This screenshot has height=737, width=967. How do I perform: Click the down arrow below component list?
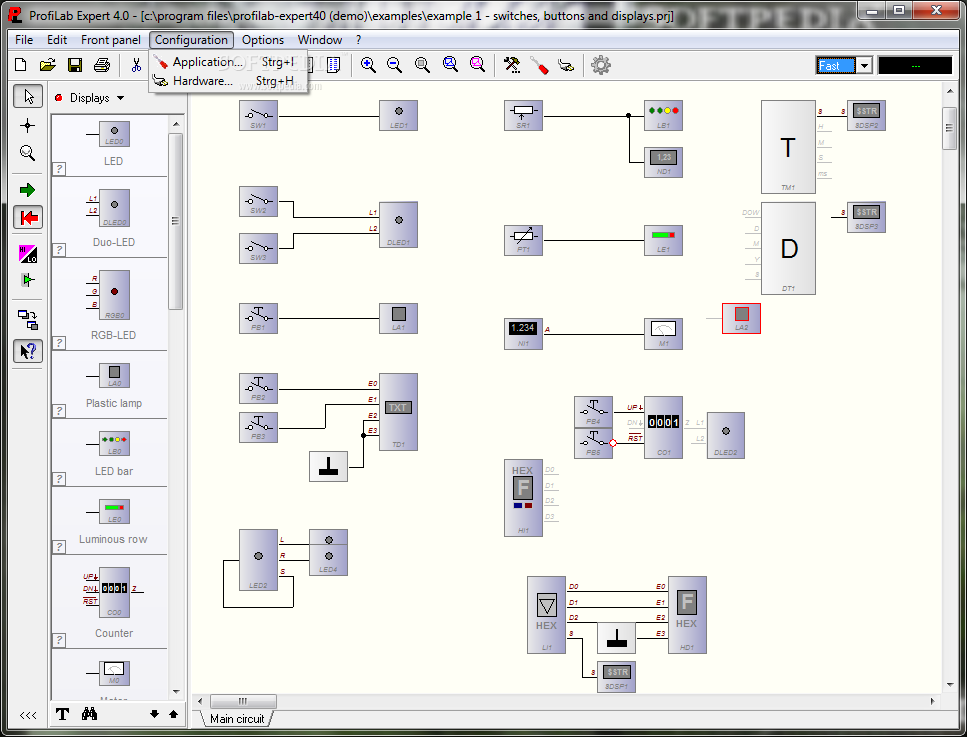coord(154,714)
